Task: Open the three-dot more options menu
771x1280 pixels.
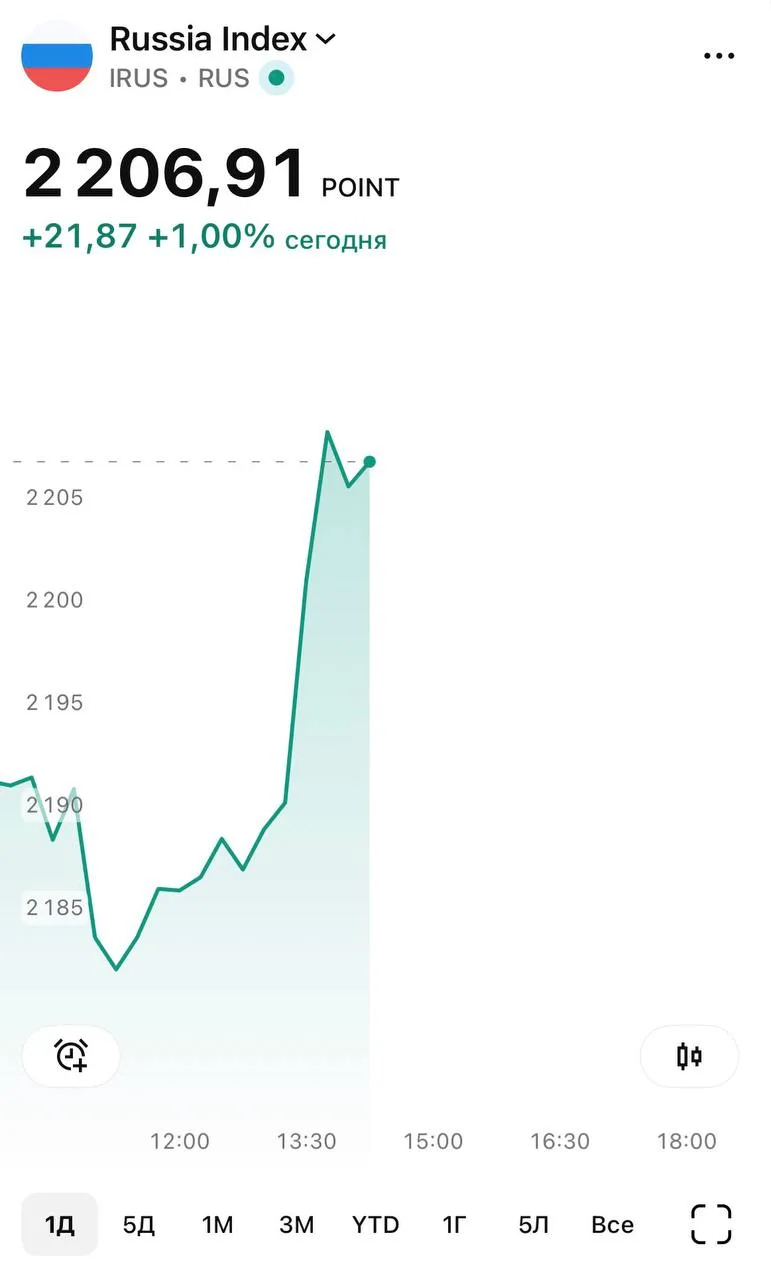Action: click(719, 56)
